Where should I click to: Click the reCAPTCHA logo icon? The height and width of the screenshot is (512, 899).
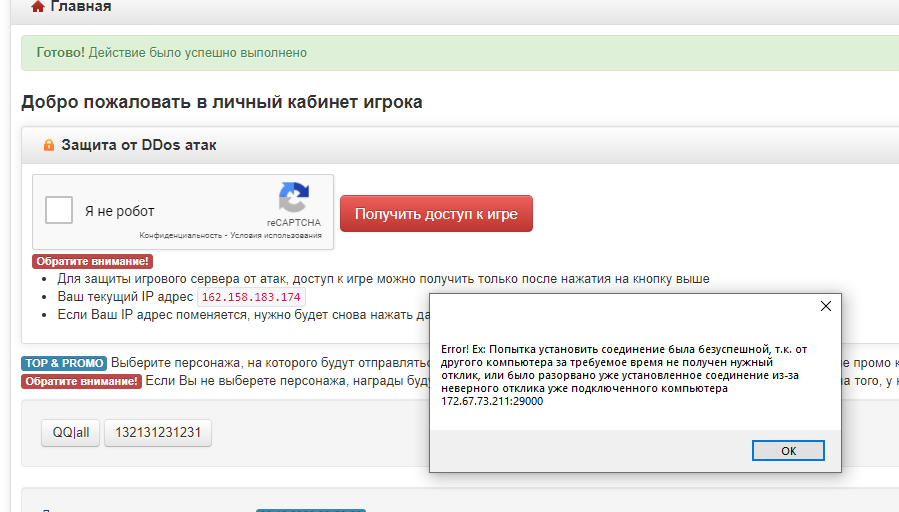point(293,198)
